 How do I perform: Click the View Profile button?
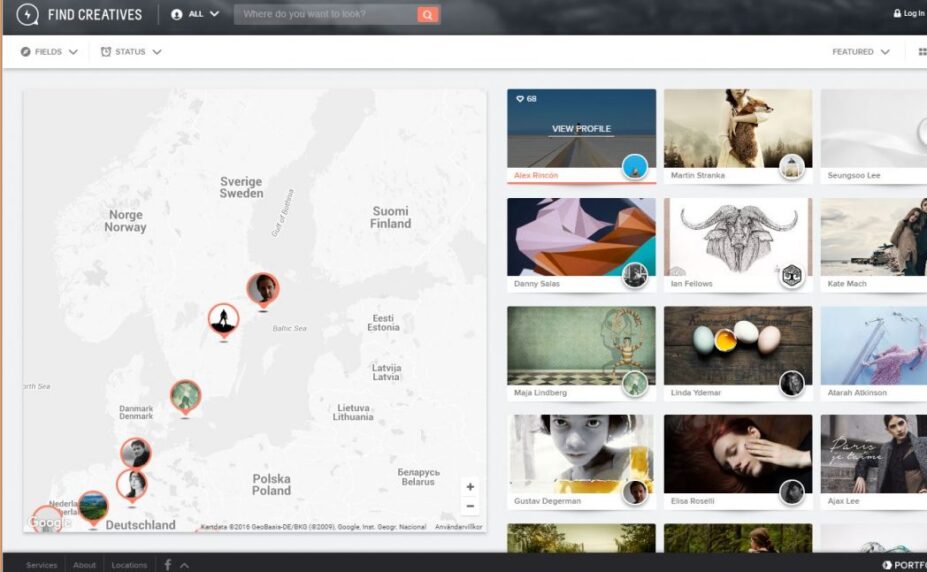(x=581, y=129)
